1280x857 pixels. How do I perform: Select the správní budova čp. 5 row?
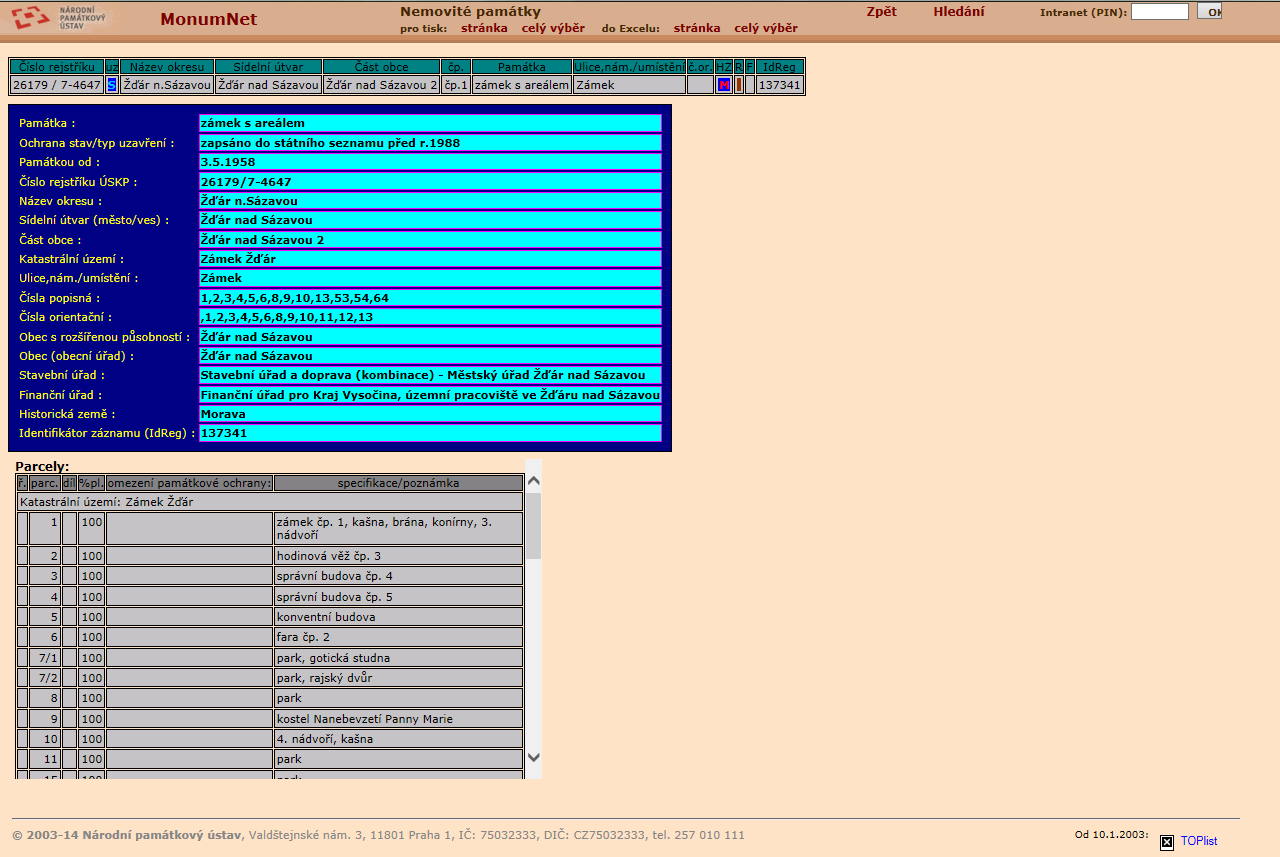tap(270, 597)
